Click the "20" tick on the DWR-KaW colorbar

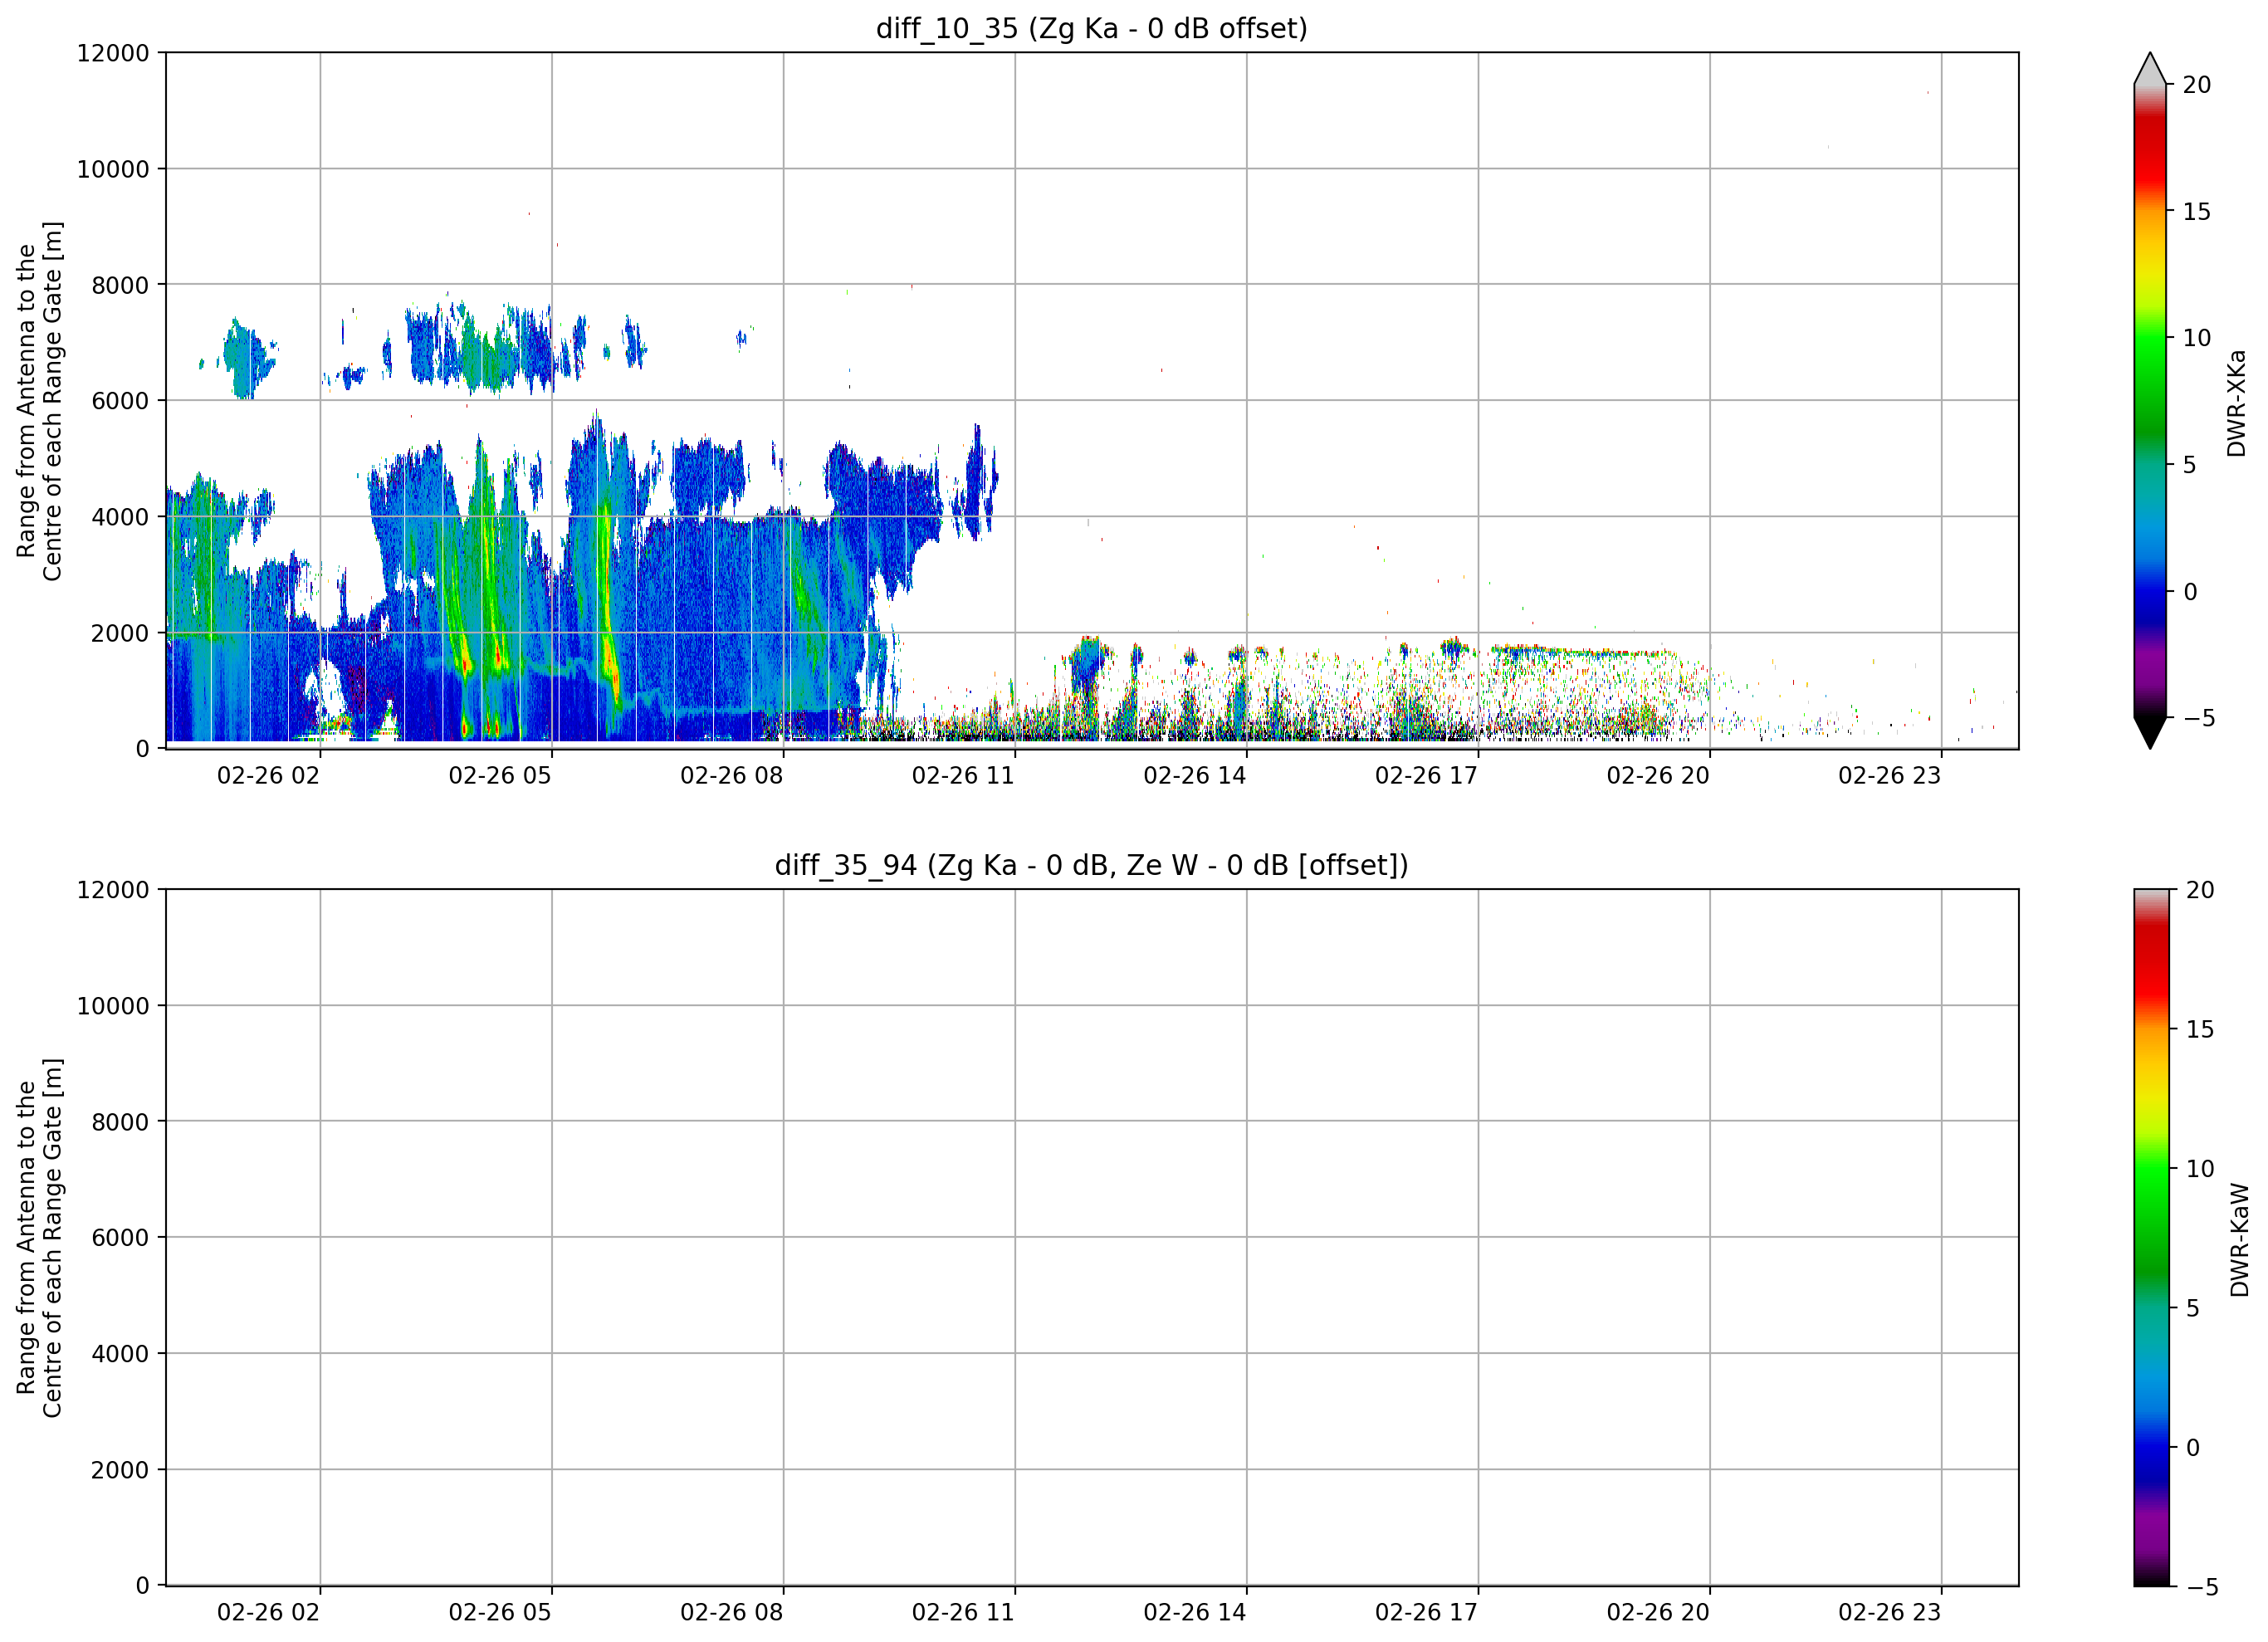point(2200,890)
